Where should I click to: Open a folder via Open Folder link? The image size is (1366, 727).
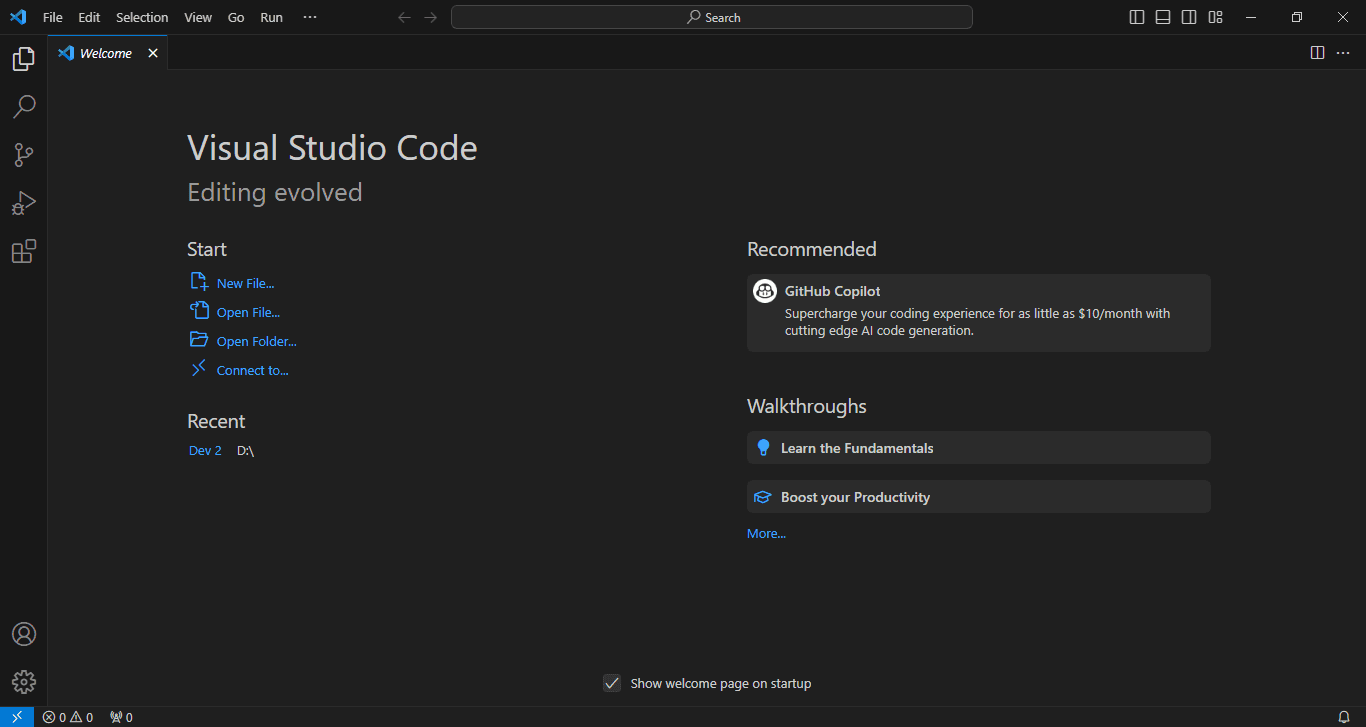pyautogui.click(x=255, y=340)
